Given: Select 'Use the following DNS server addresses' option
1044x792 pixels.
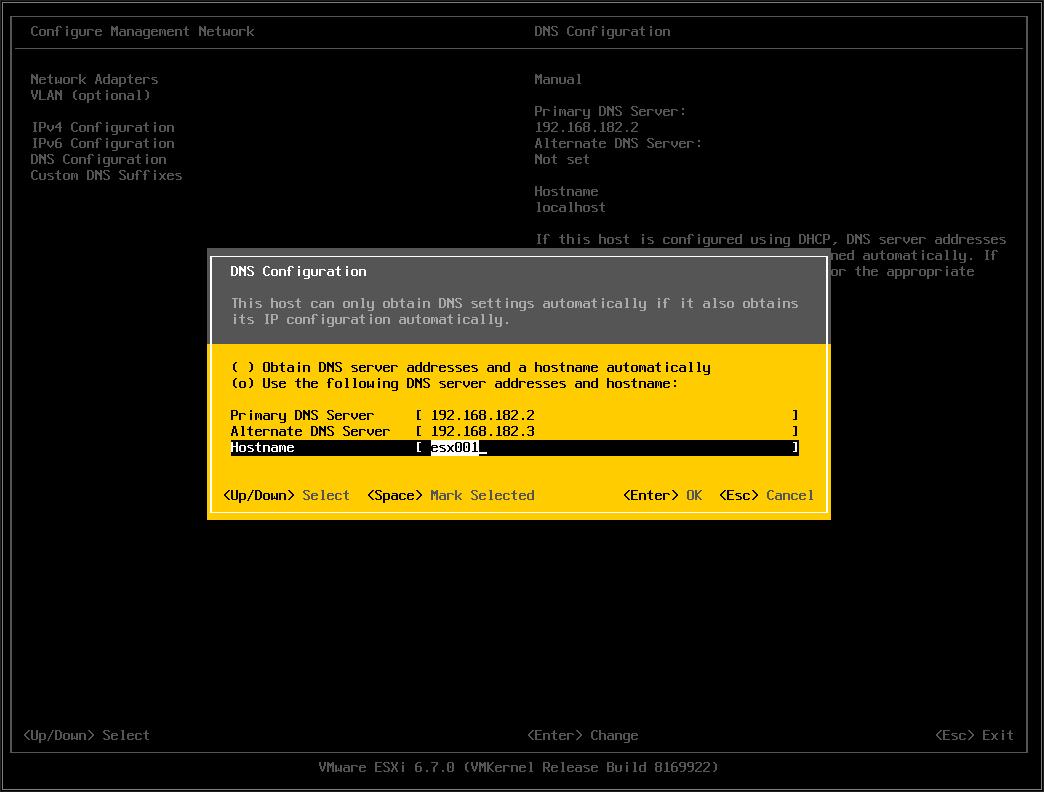Looking at the screenshot, I should [454, 383].
